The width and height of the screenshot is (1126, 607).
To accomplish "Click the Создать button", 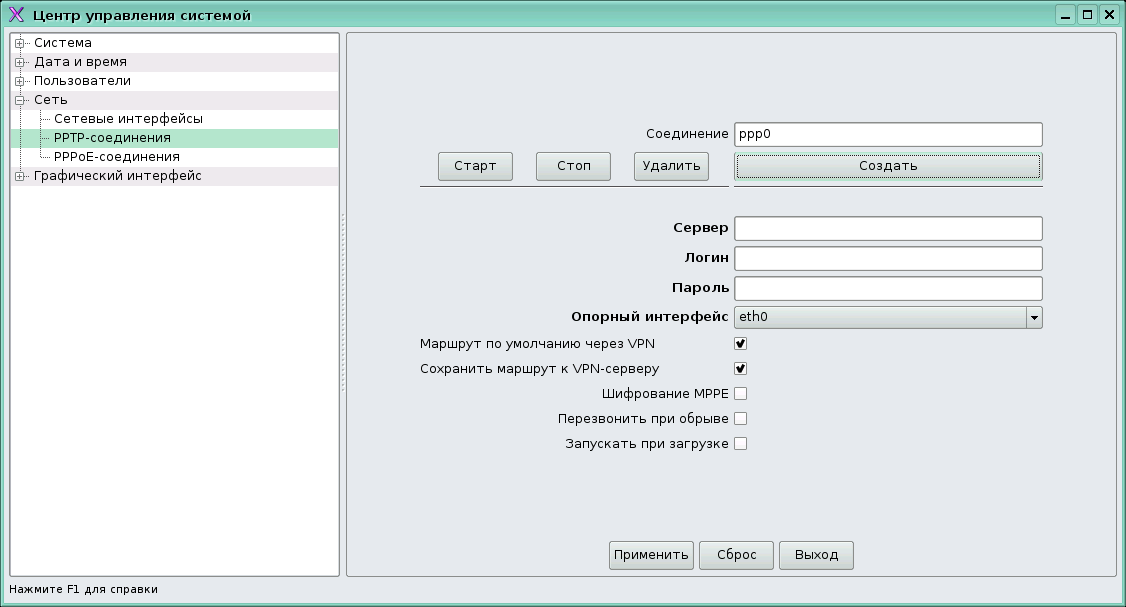I will coord(888,166).
